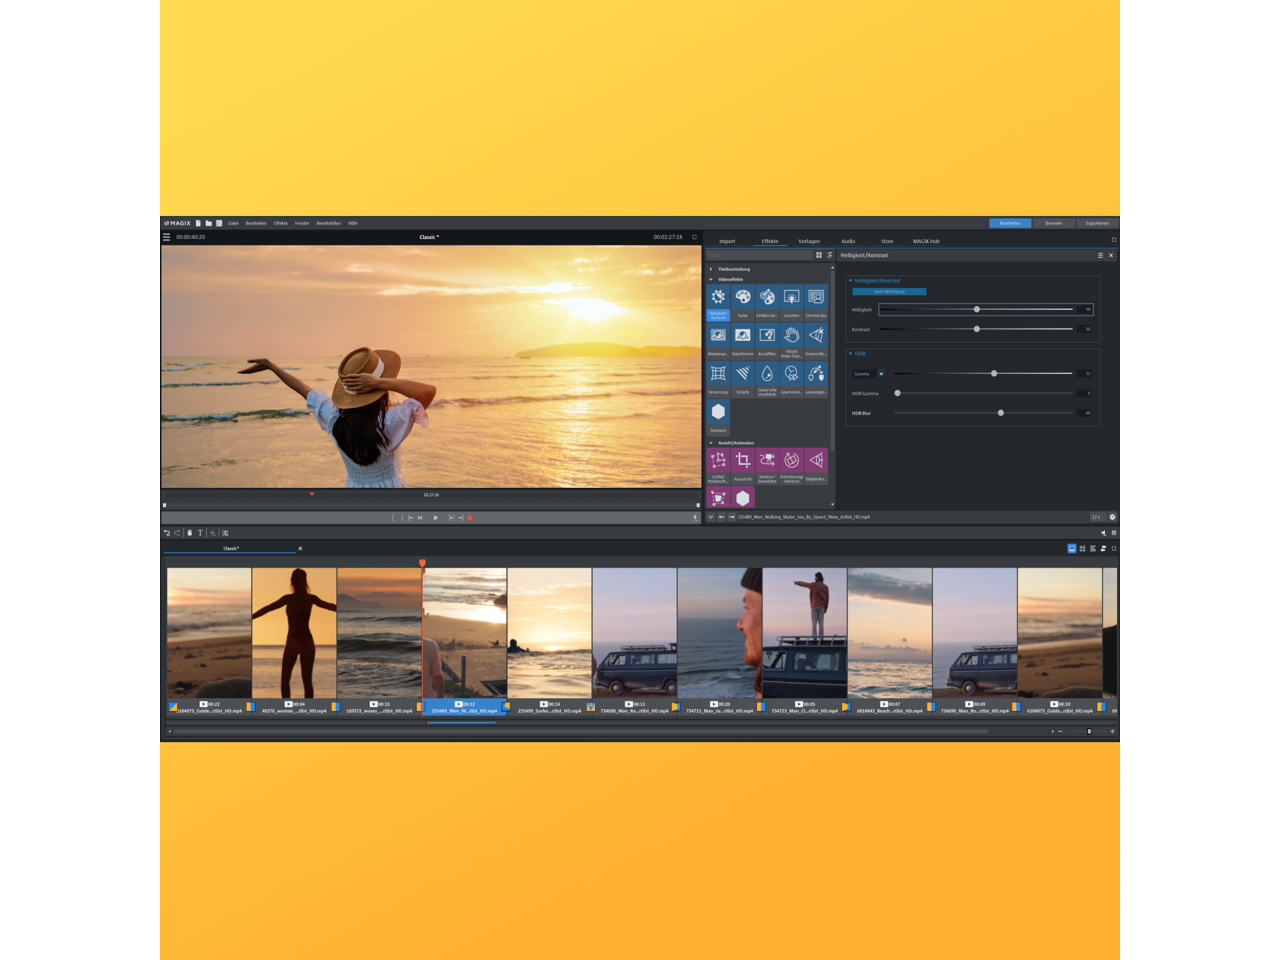The height and width of the screenshot is (960, 1280).
Task: Open the Gamma dropdown in HDR section
Action: pyautogui.click(x=881, y=374)
